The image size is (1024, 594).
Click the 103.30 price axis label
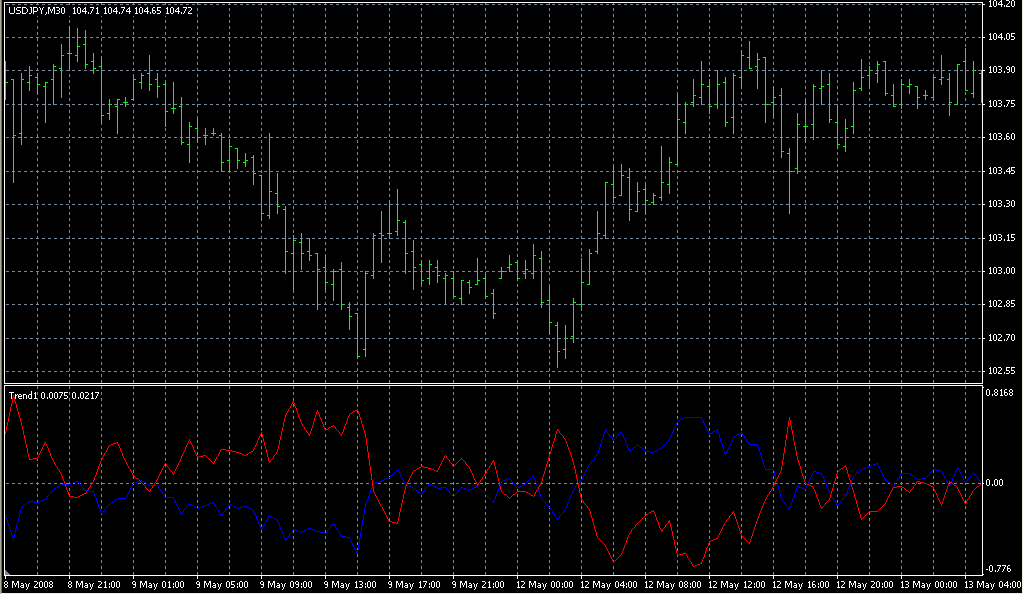1001,204
